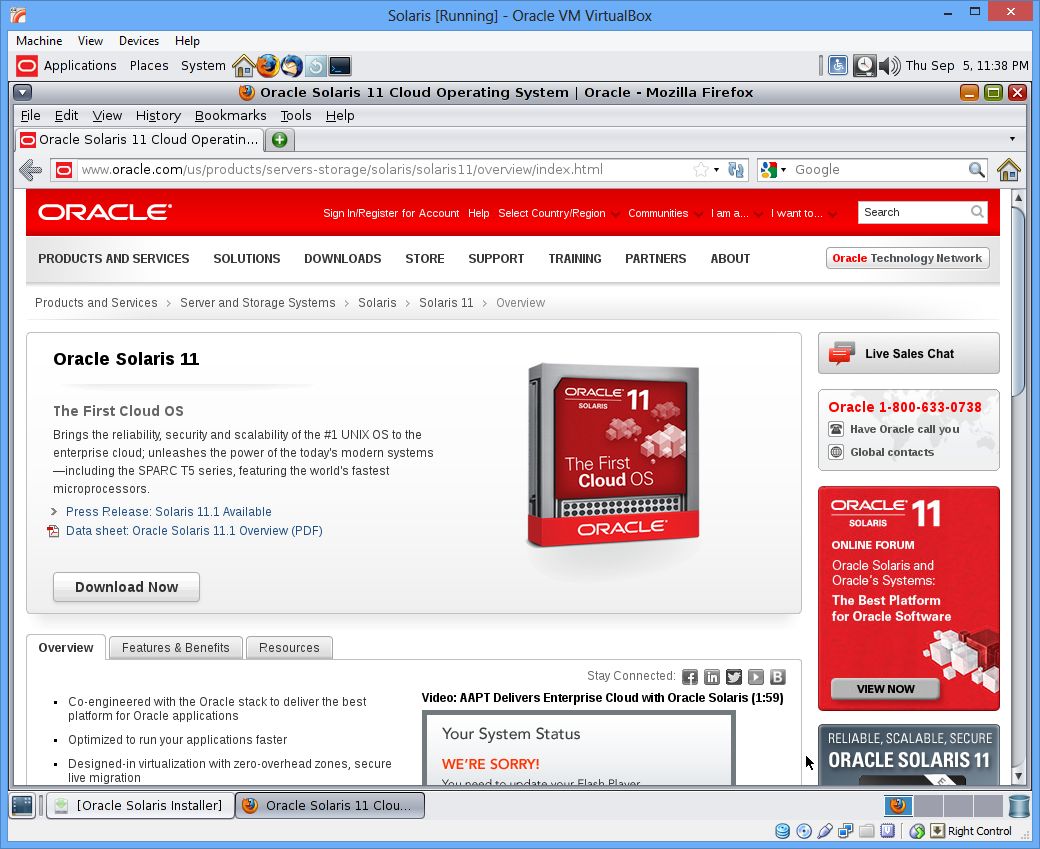Image resolution: width=1040 pixels, height=849 pixels.
Task: Open the Firefox History menu
Action: (x=158, y=115)
